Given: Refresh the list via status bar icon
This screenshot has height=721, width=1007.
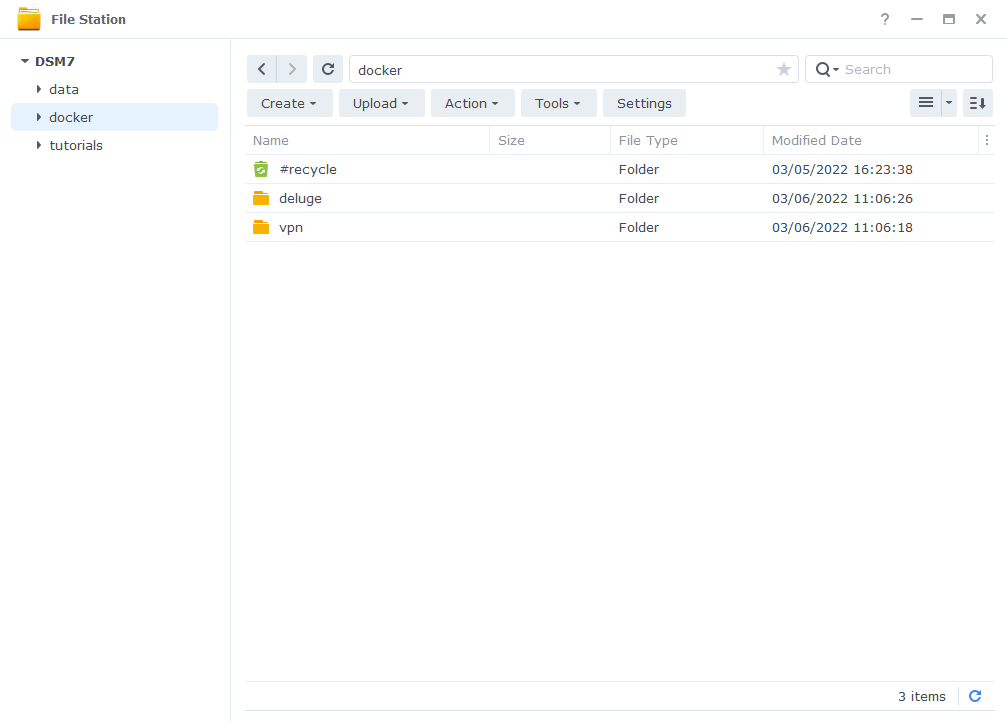Looking at the screenshot, I should (x=975, y=696).
